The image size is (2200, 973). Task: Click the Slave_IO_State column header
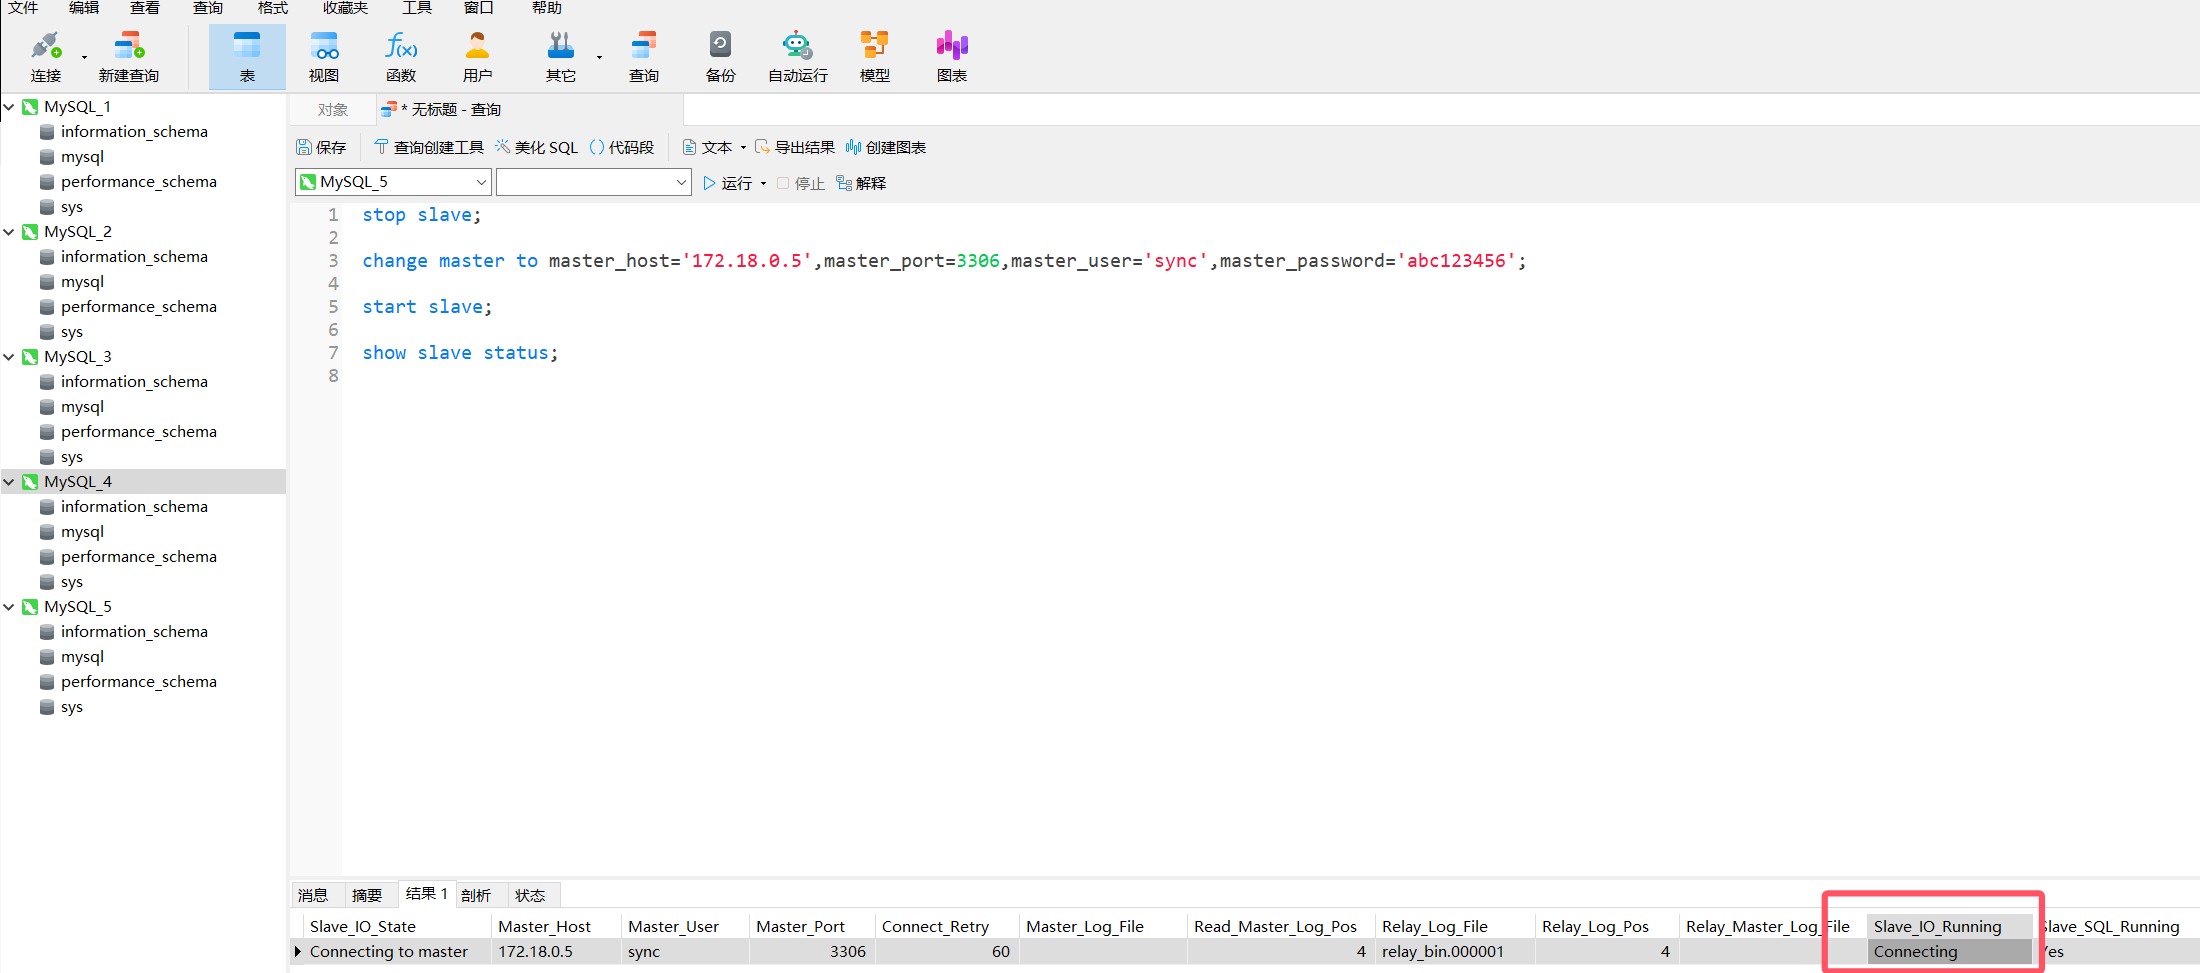(396, 926)
